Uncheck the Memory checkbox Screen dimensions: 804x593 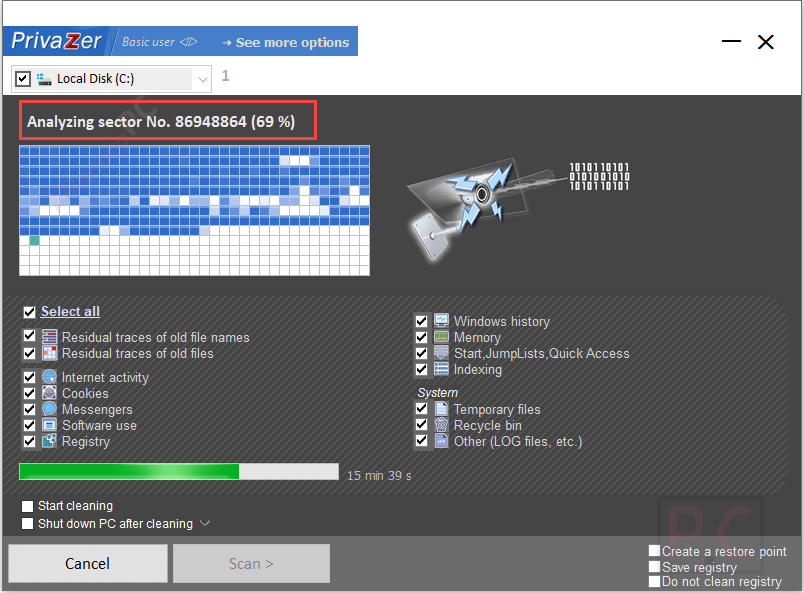(x=421, y=337)
